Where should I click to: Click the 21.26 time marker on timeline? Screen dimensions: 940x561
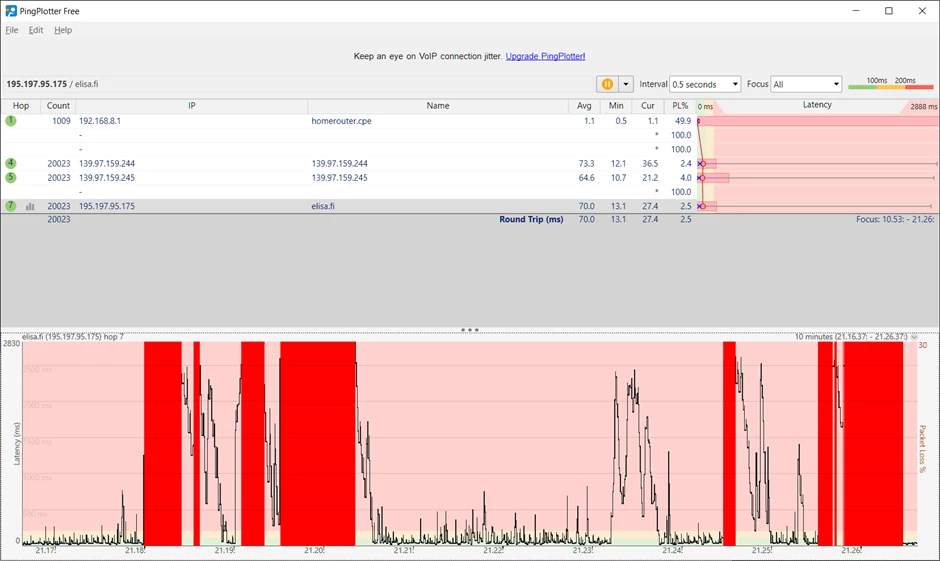[851, 550]
